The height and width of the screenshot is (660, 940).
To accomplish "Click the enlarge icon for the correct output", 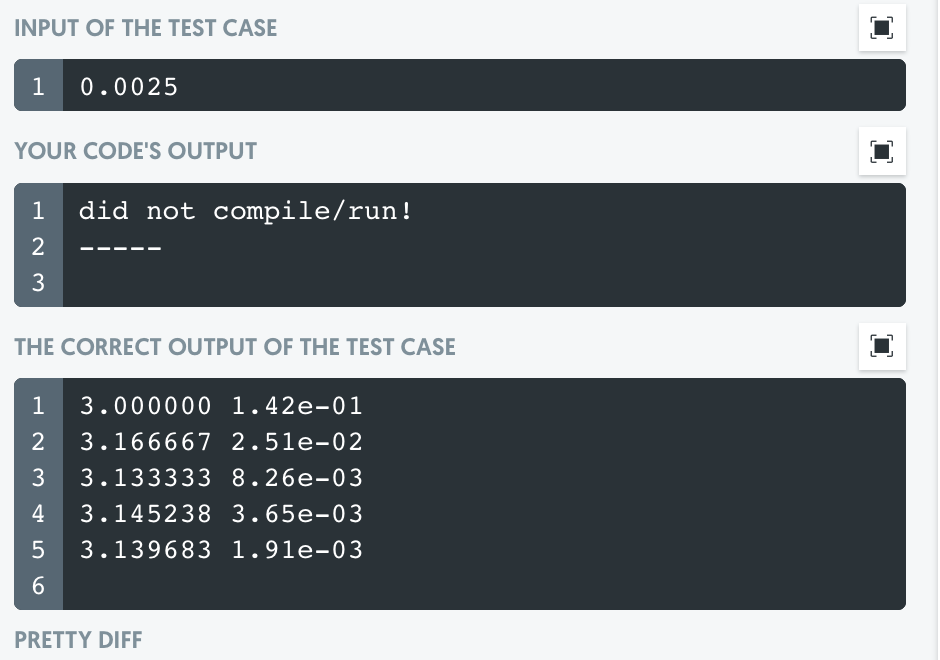I will (x=881, y=346).
